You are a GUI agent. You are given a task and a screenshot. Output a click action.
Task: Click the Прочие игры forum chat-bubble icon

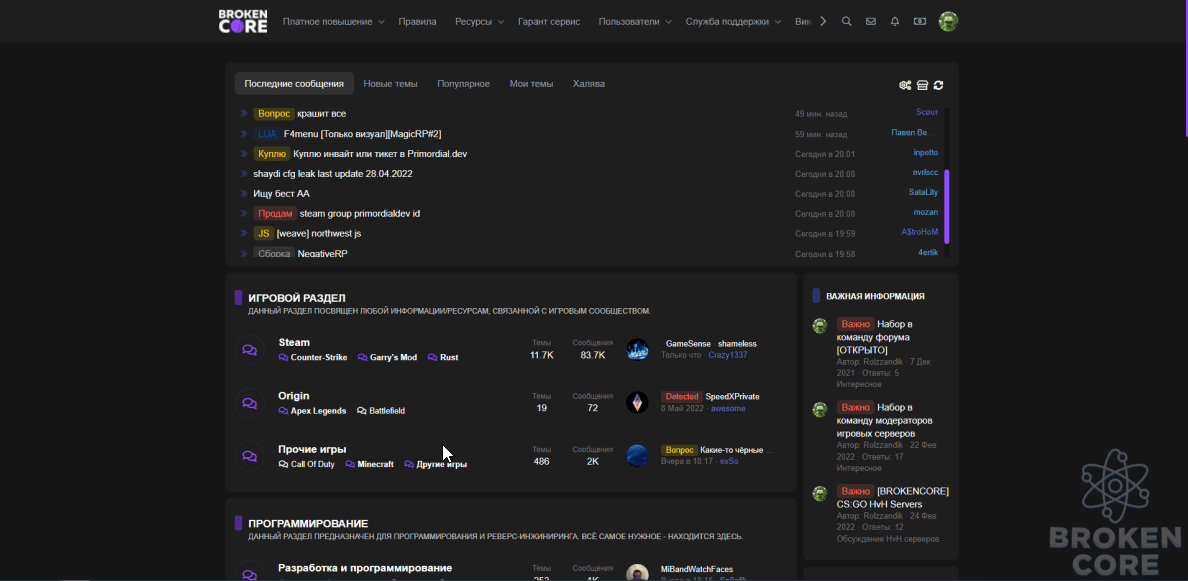pyautogui.click(x=249, y=456)
